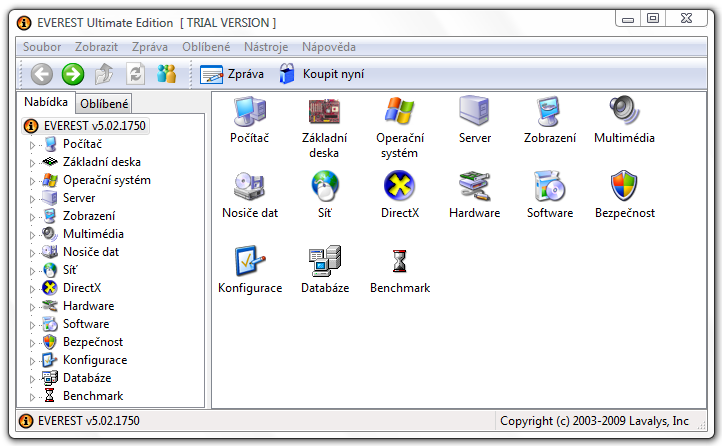Select Bezpečnost in the sidebar tree
The width and height of the screenshot is (722, 446).
[93, 342]
